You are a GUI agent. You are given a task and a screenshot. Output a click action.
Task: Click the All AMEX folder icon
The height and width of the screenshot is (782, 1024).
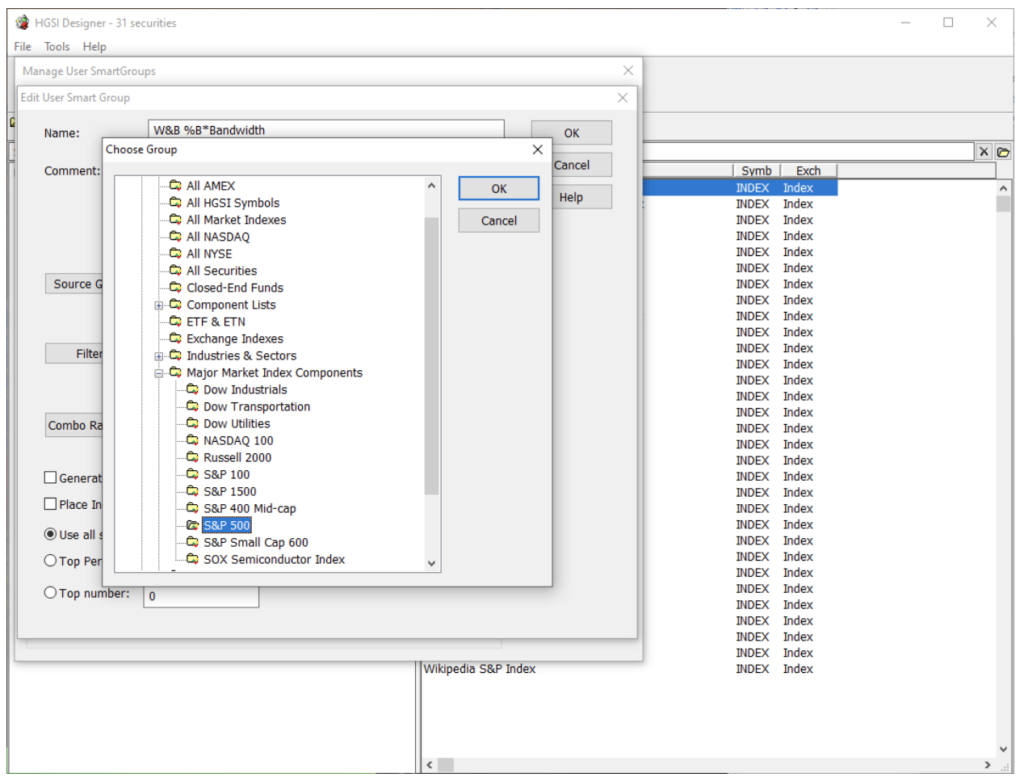click(175, 185)
